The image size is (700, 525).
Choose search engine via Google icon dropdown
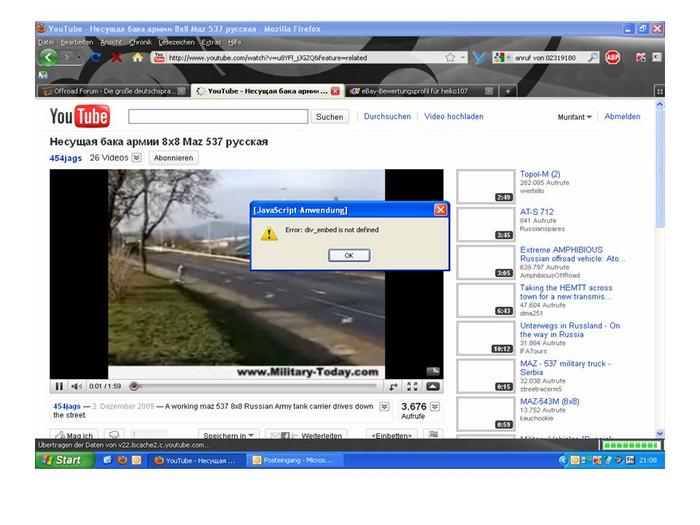[x=502, y=58]
